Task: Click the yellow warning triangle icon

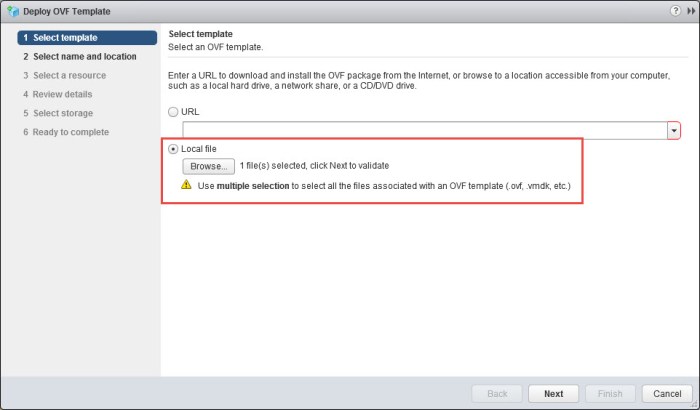Action: [186, 185]
